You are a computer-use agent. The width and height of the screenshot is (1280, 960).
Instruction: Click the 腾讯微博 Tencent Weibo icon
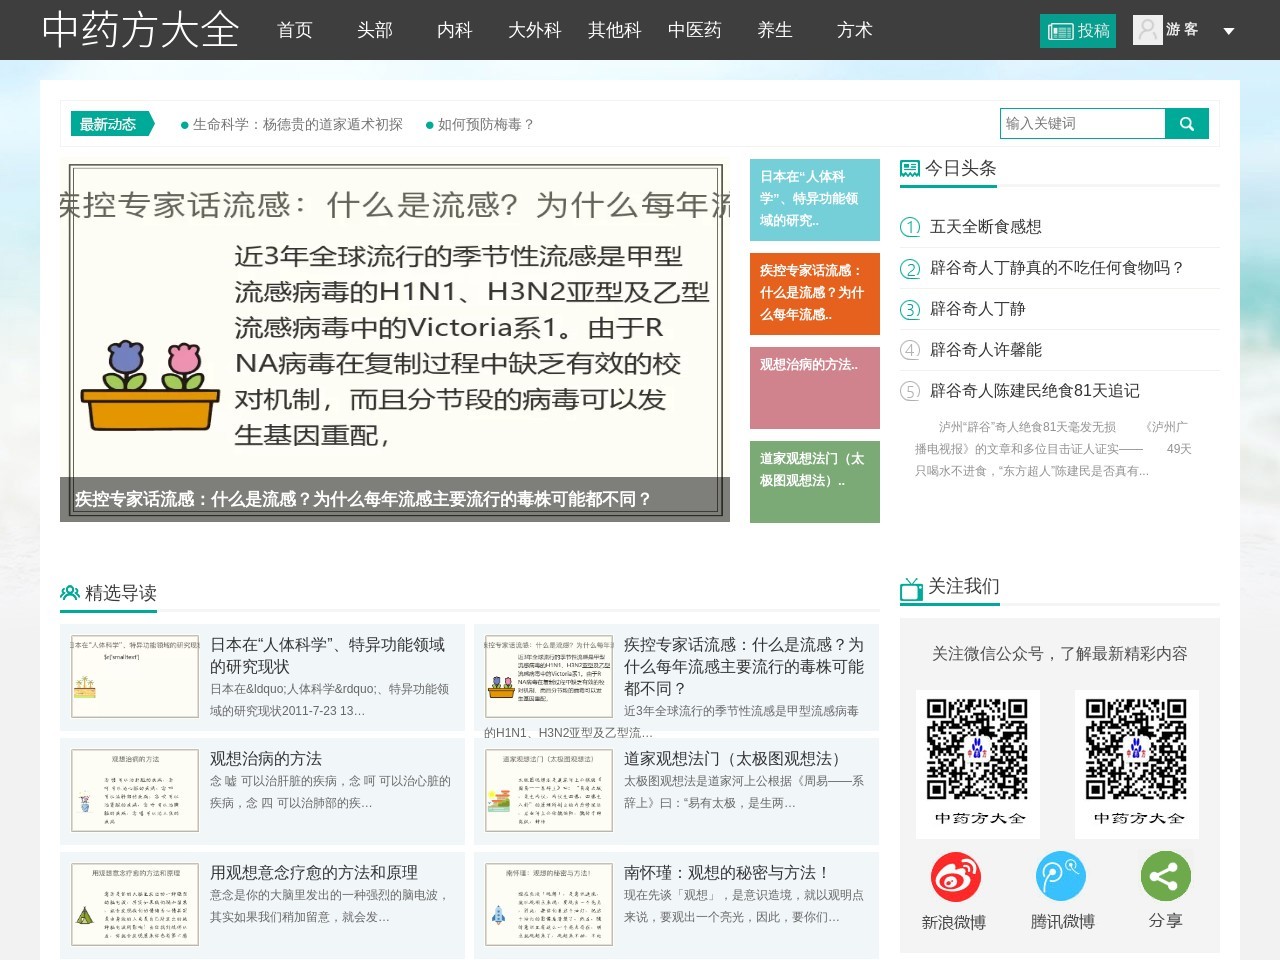tap(1061, 876)
